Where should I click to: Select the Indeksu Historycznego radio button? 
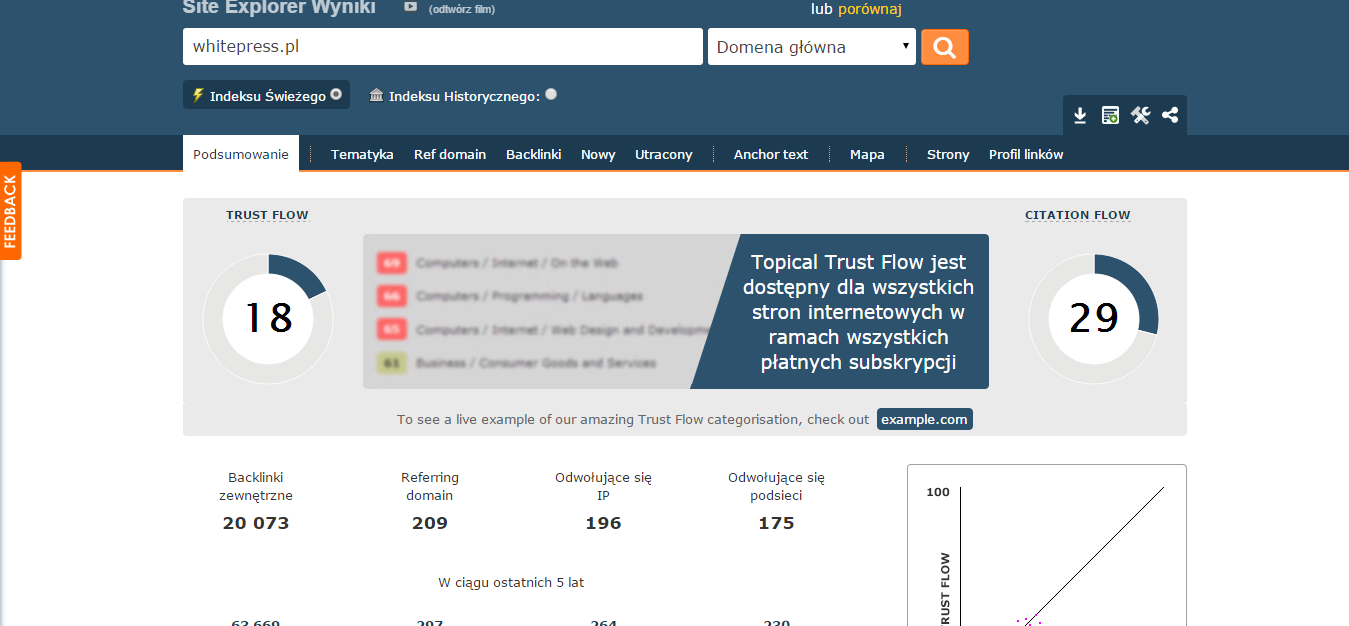551,95
